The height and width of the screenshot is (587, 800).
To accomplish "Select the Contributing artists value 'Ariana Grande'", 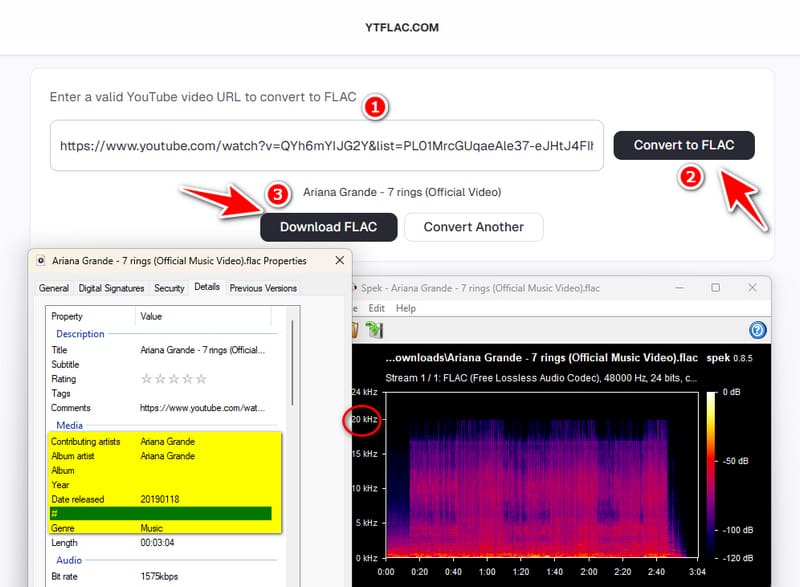I will (x=168, y=442).
